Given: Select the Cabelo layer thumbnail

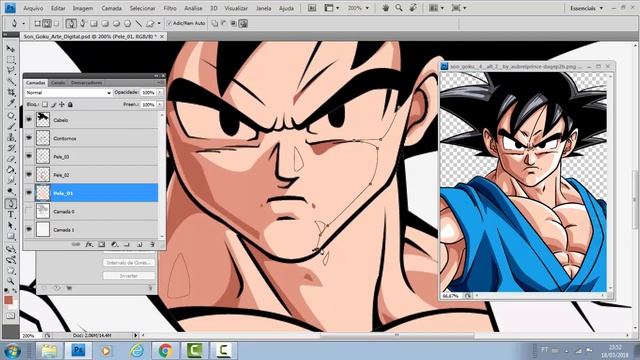Looking at the screenshot, I should coord(43,120).
